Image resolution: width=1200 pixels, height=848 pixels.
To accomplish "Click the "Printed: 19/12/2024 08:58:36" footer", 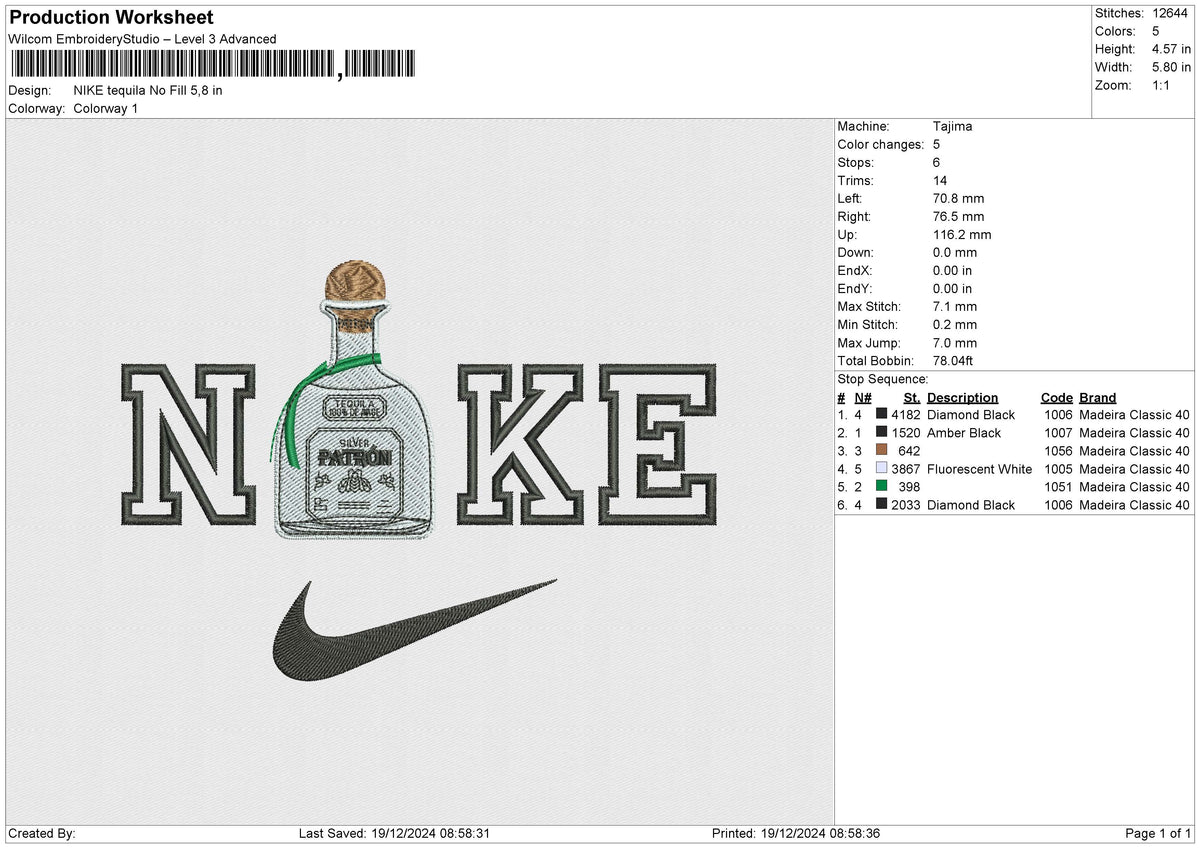I will point(796,834).
